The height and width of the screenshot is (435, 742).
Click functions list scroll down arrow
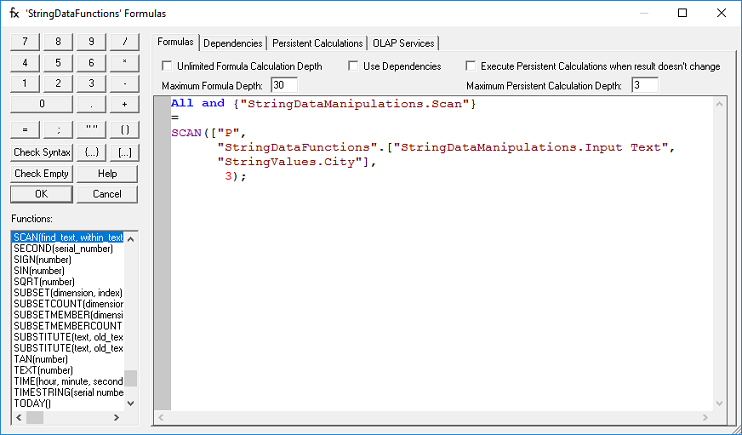click(131, 403)
